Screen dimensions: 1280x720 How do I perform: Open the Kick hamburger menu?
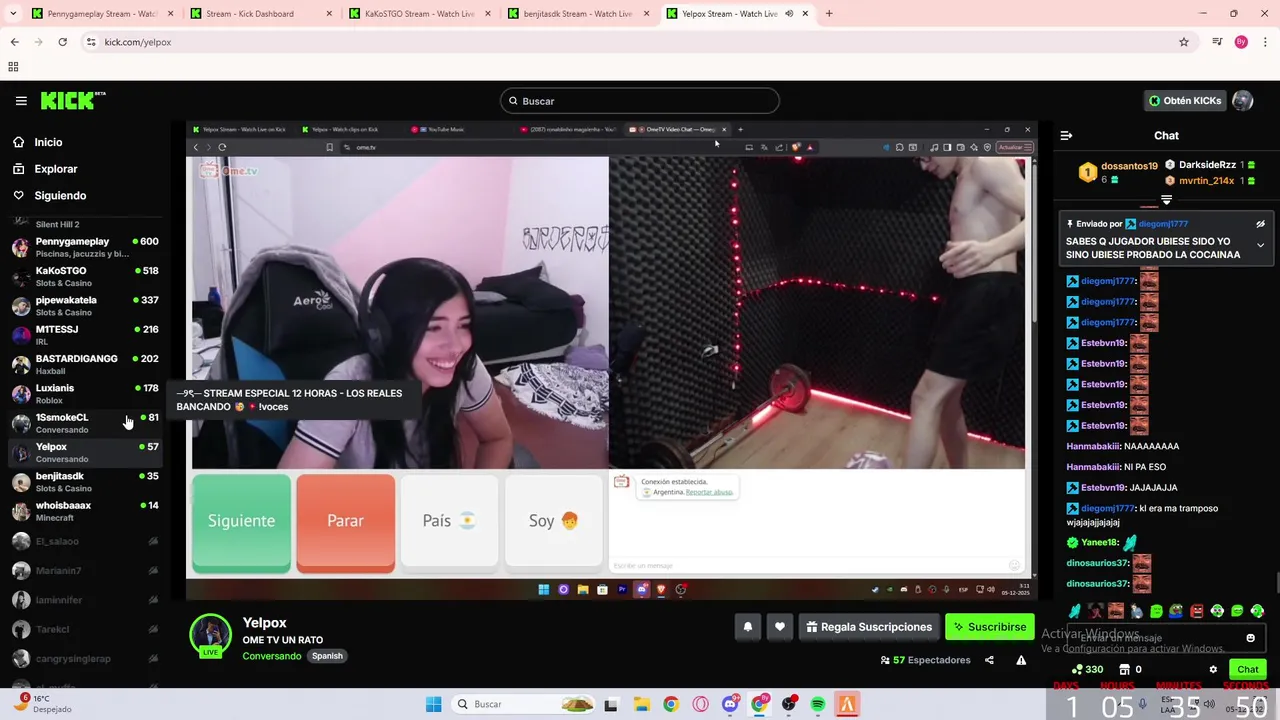coord(21,101)
